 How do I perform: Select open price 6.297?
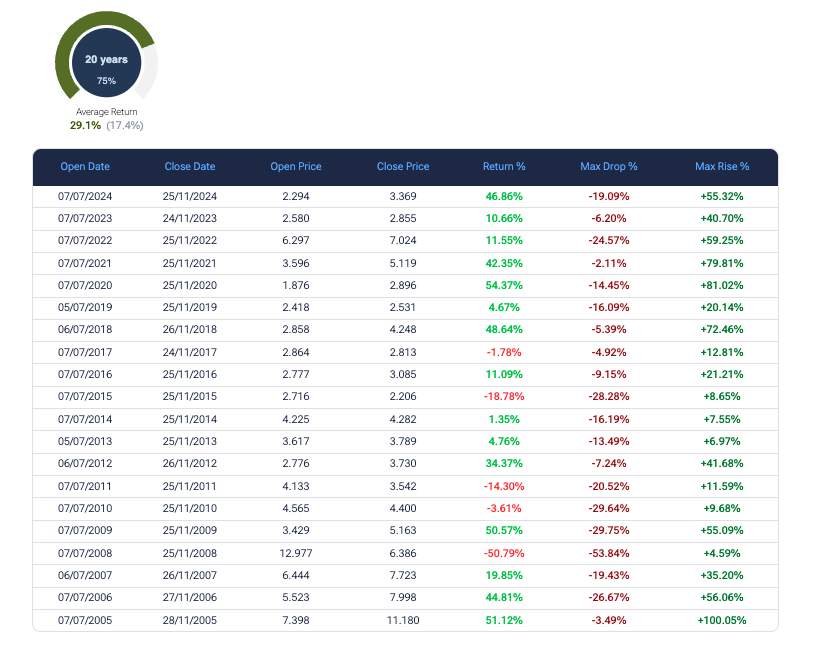296,240
